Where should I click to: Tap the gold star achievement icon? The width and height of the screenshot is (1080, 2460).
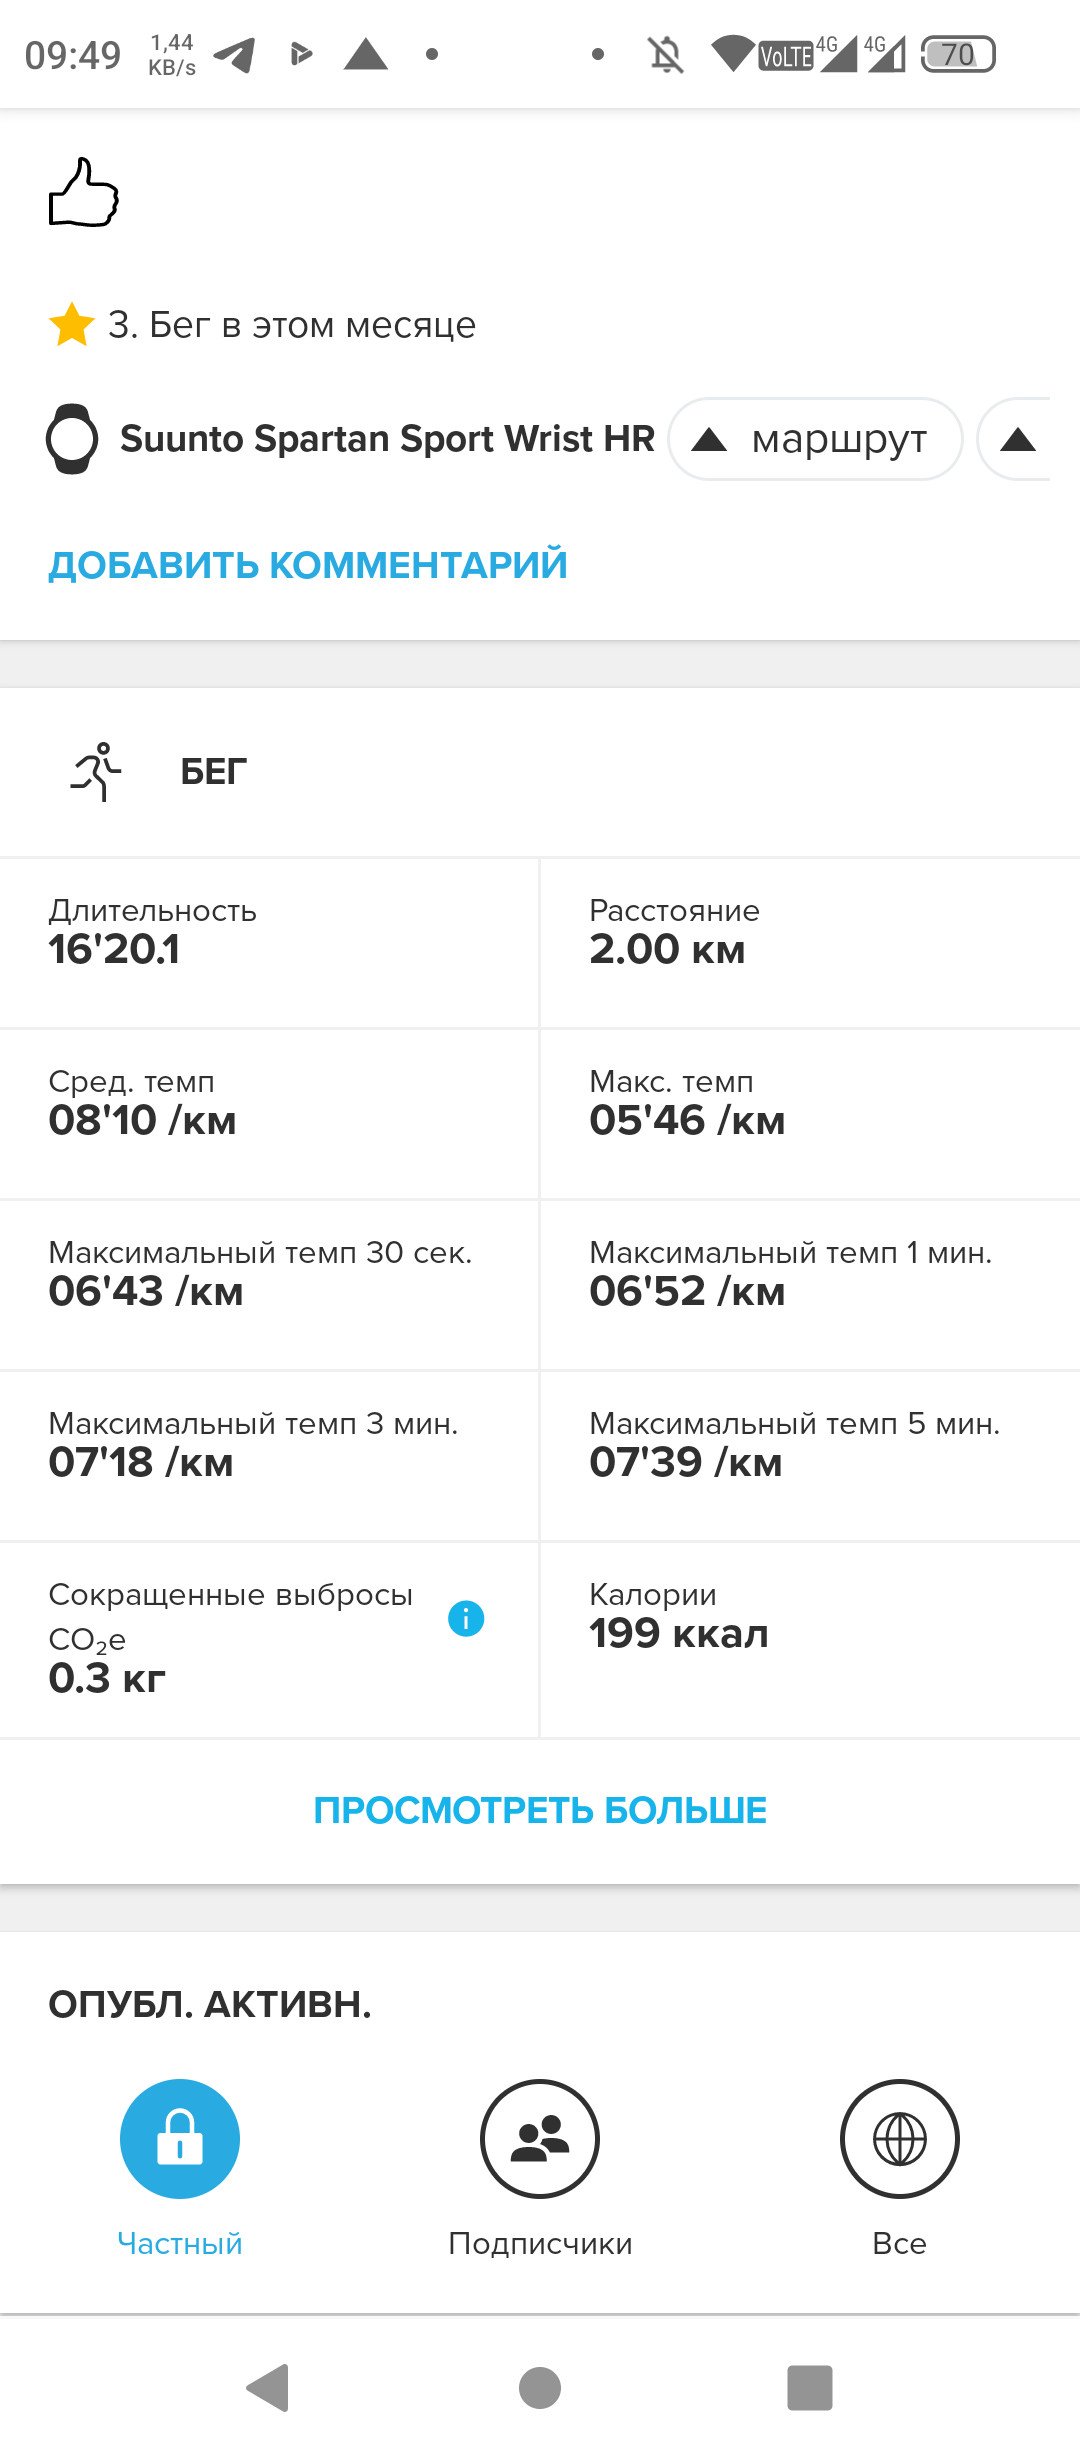pyautogui.click(x=72, y=324)
